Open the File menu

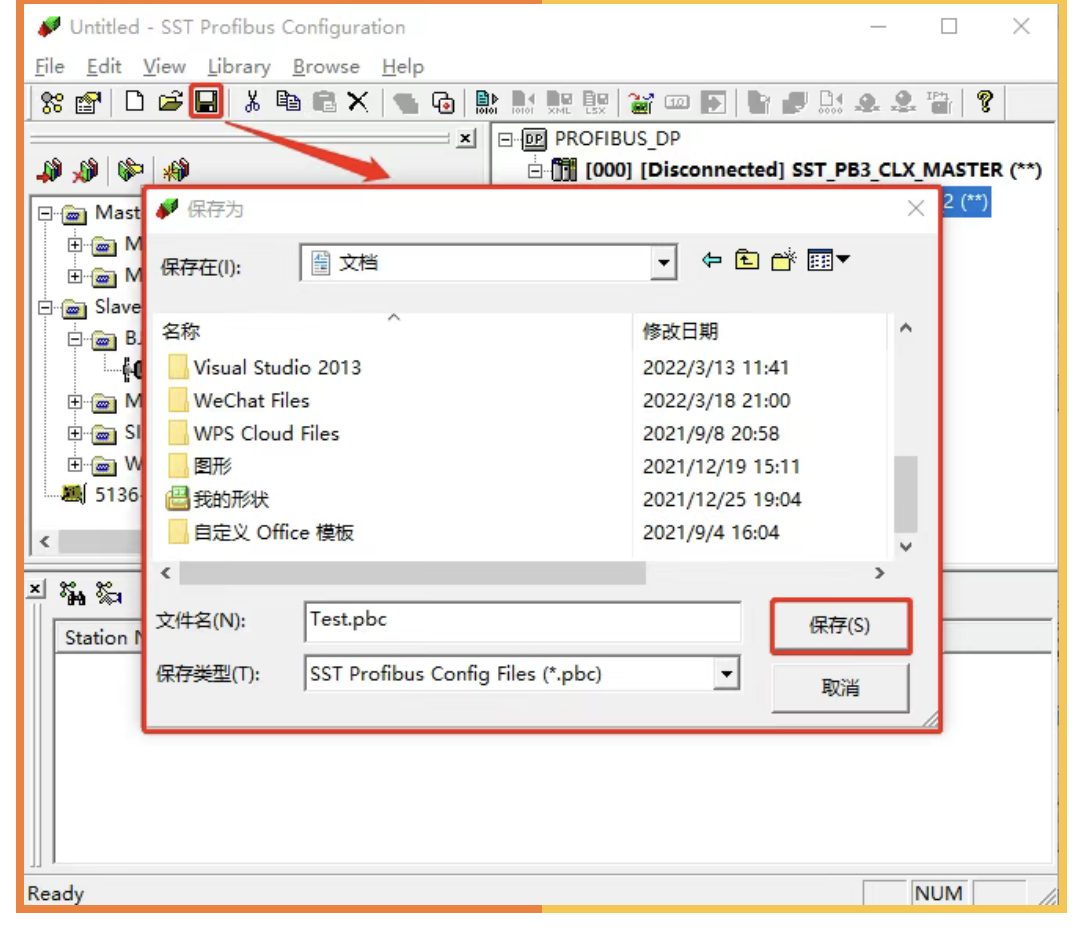(x=48, y=66)
